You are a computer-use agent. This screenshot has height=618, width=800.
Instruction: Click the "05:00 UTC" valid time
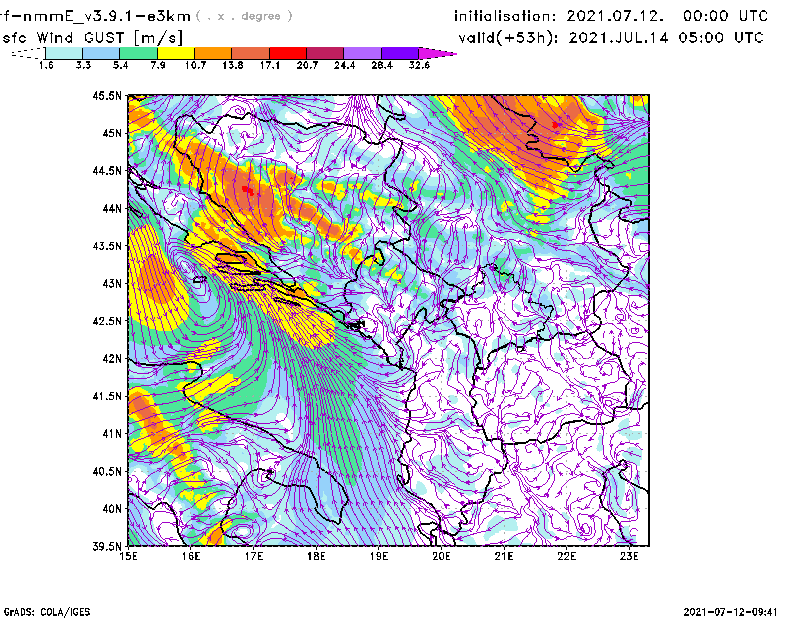coord(721,38)
